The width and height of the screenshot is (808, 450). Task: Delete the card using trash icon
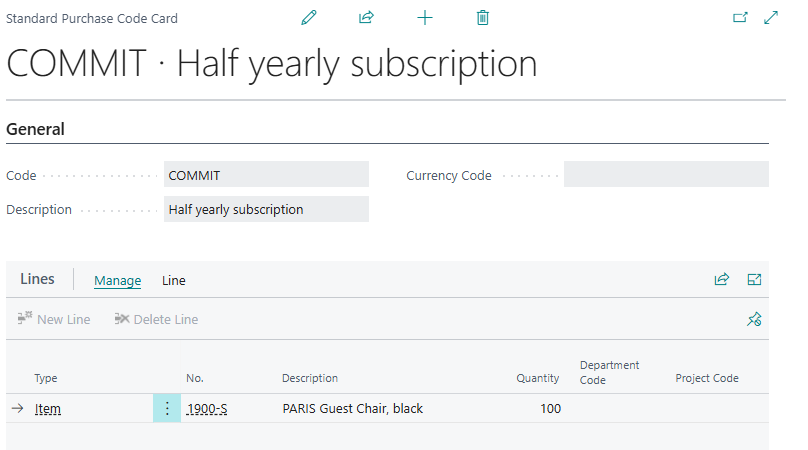482,18
